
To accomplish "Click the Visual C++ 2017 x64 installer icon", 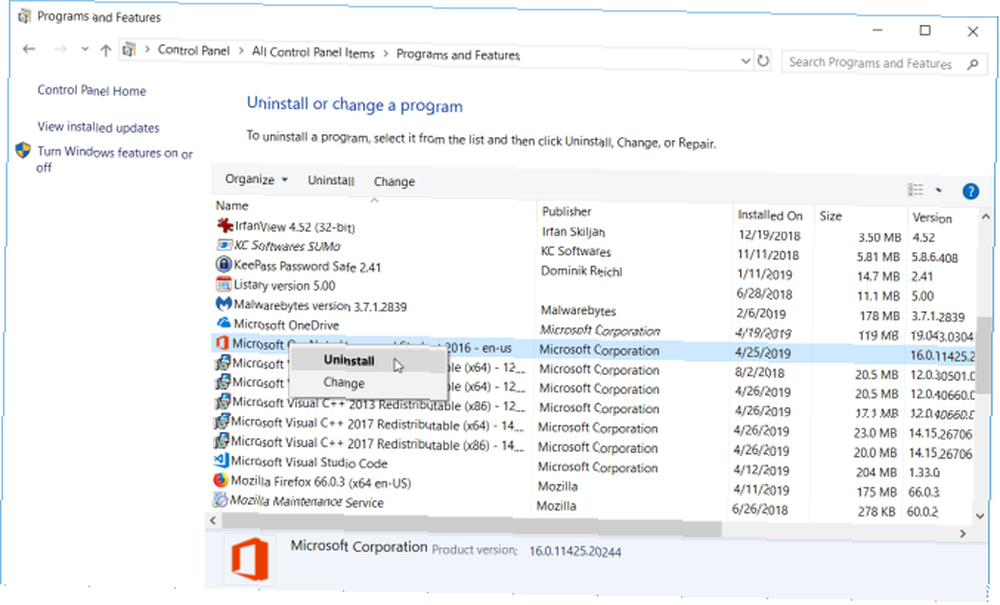I will pos(221,421).
